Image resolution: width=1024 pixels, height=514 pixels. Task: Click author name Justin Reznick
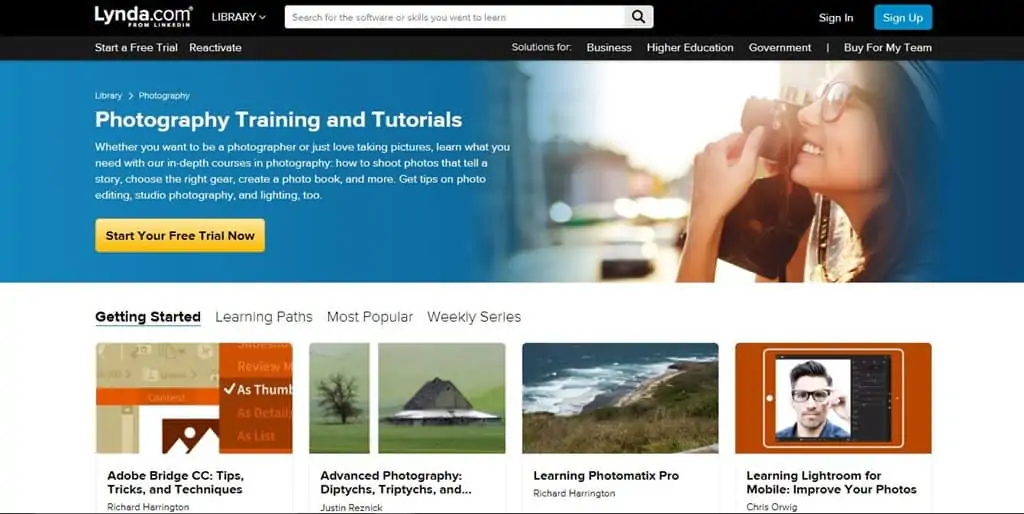[x=351, y=507]
